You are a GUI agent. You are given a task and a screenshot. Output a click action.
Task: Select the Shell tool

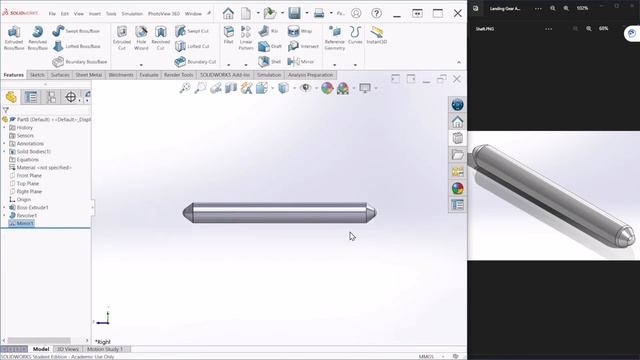270,62
